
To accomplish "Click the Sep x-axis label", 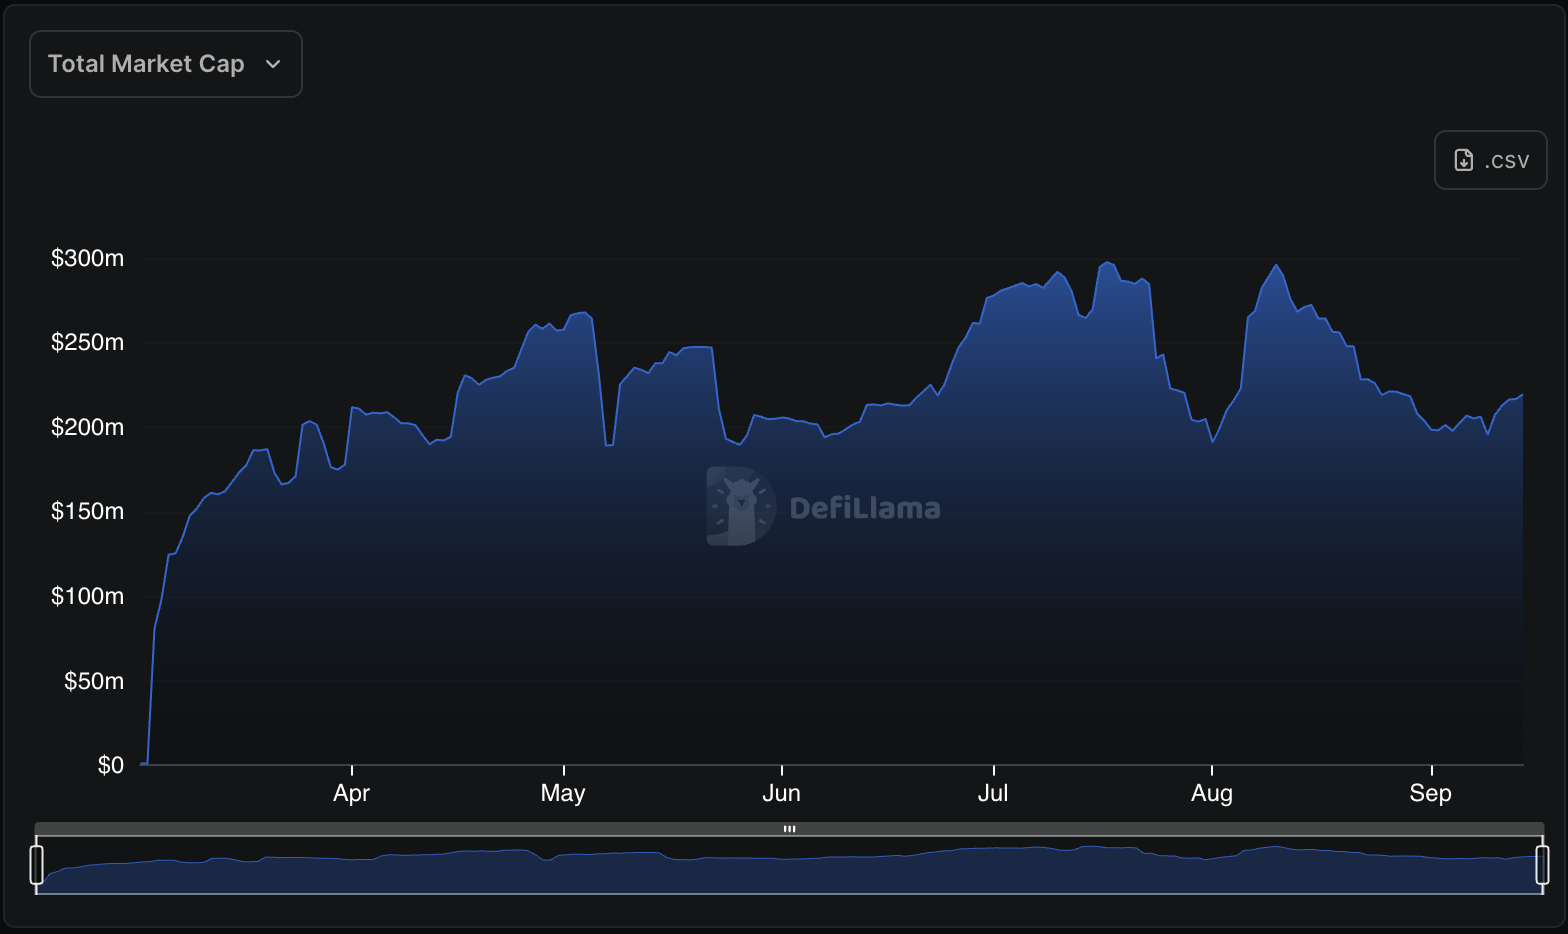I will [1431, 793].
